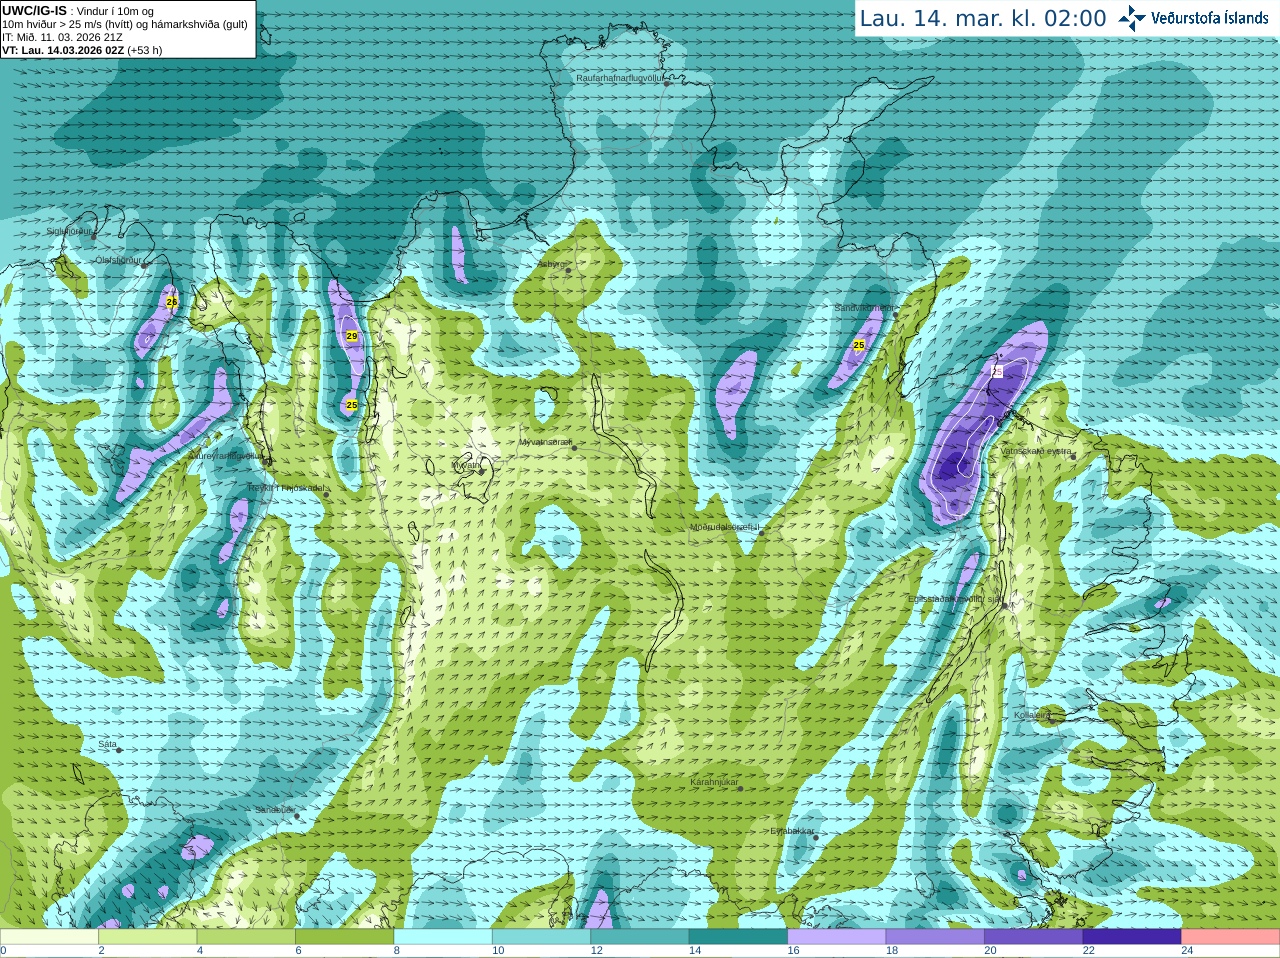Click the white 25 gust marker in the dark purple area

996,371
